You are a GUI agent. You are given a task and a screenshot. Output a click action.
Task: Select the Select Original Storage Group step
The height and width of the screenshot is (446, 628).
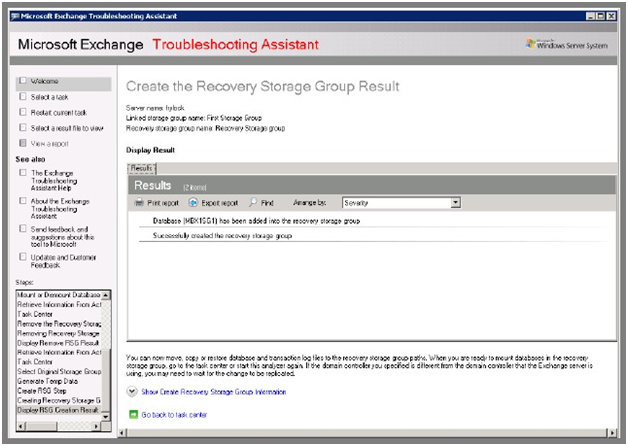click(59, 372)
